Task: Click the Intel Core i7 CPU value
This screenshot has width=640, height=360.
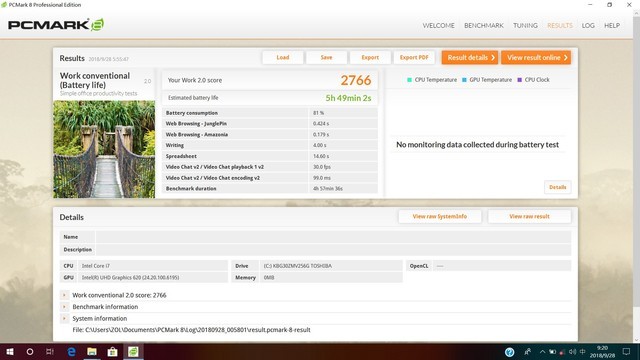Action: coord(96,266)
